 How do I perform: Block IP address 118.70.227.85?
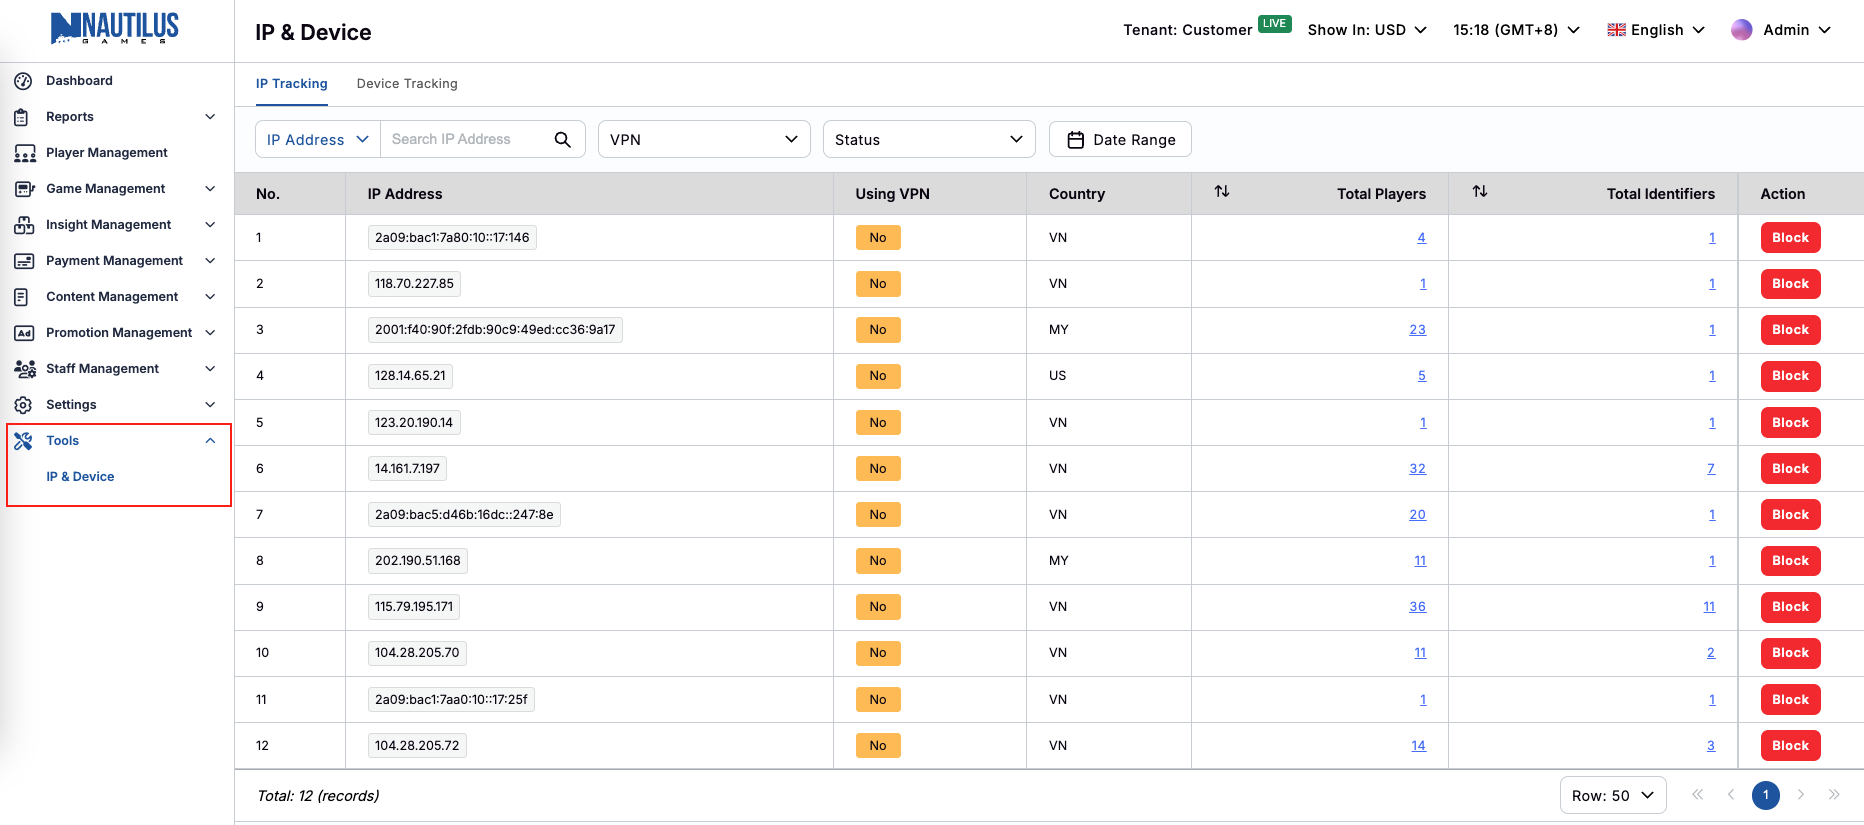[x=1790, y=284]
